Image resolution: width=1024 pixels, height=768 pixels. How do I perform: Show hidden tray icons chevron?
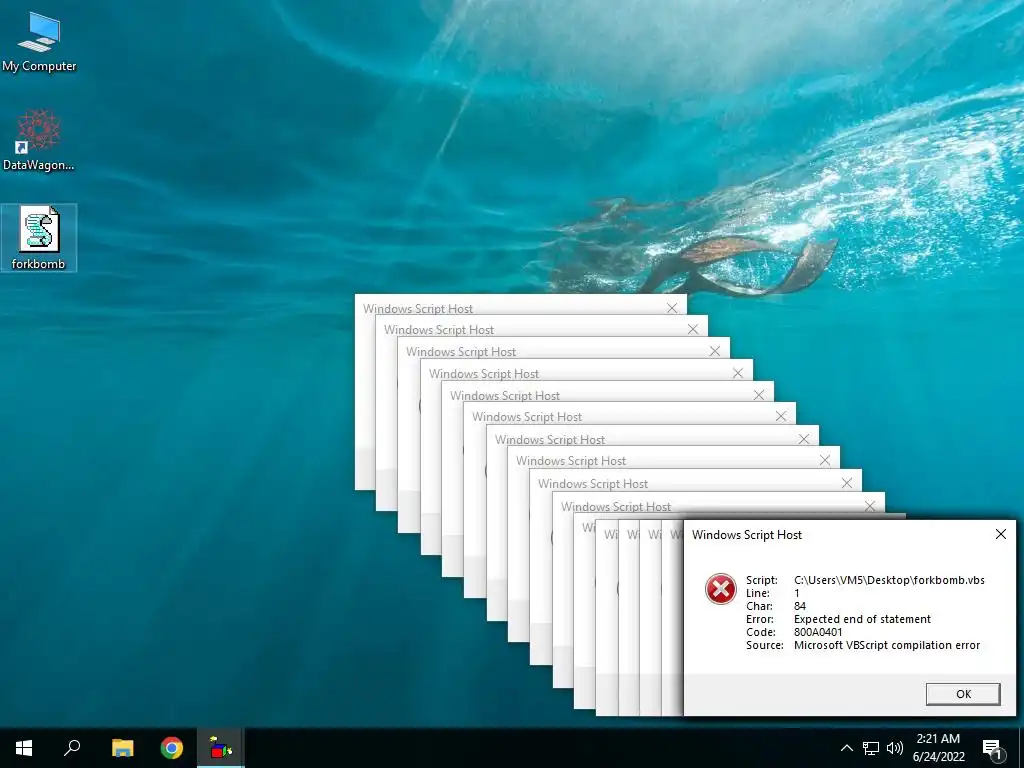pyautogui.click(x=846, y=748)
